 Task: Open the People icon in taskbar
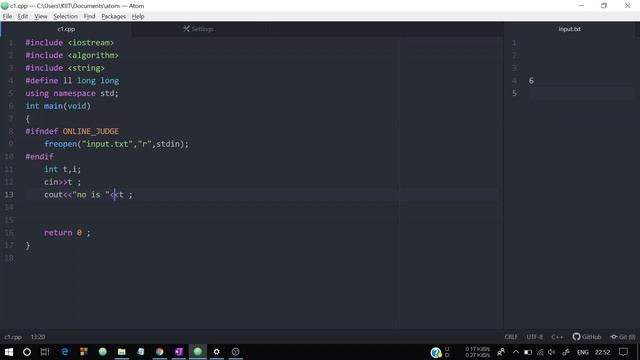pos(501,352)
